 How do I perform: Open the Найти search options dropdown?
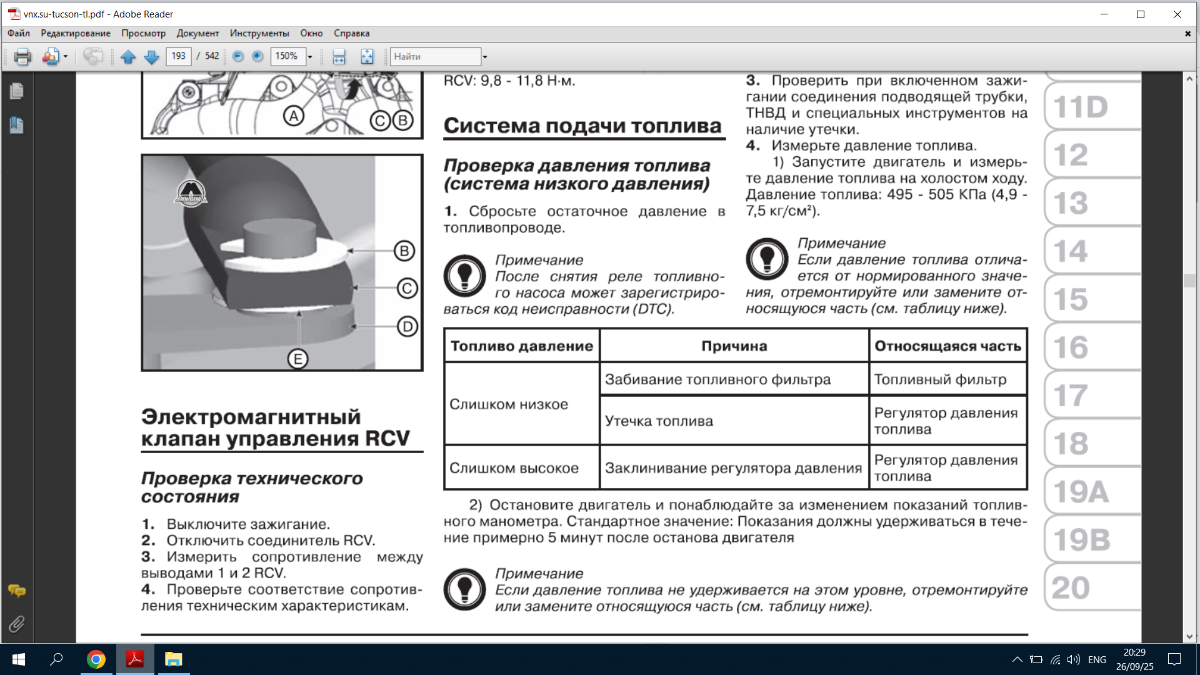(484, 57)
